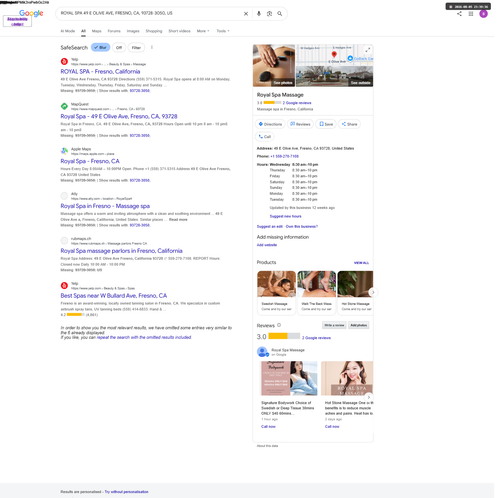
Task: Turn SafeSearch Off
Action: (119, 47)
